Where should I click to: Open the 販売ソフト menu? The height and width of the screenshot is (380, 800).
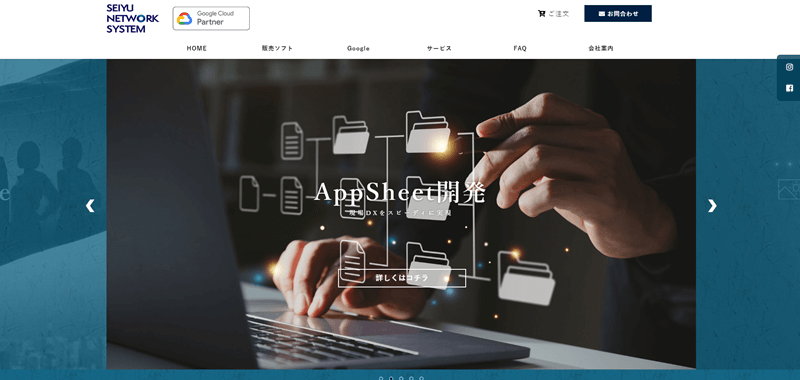(278, 48)
